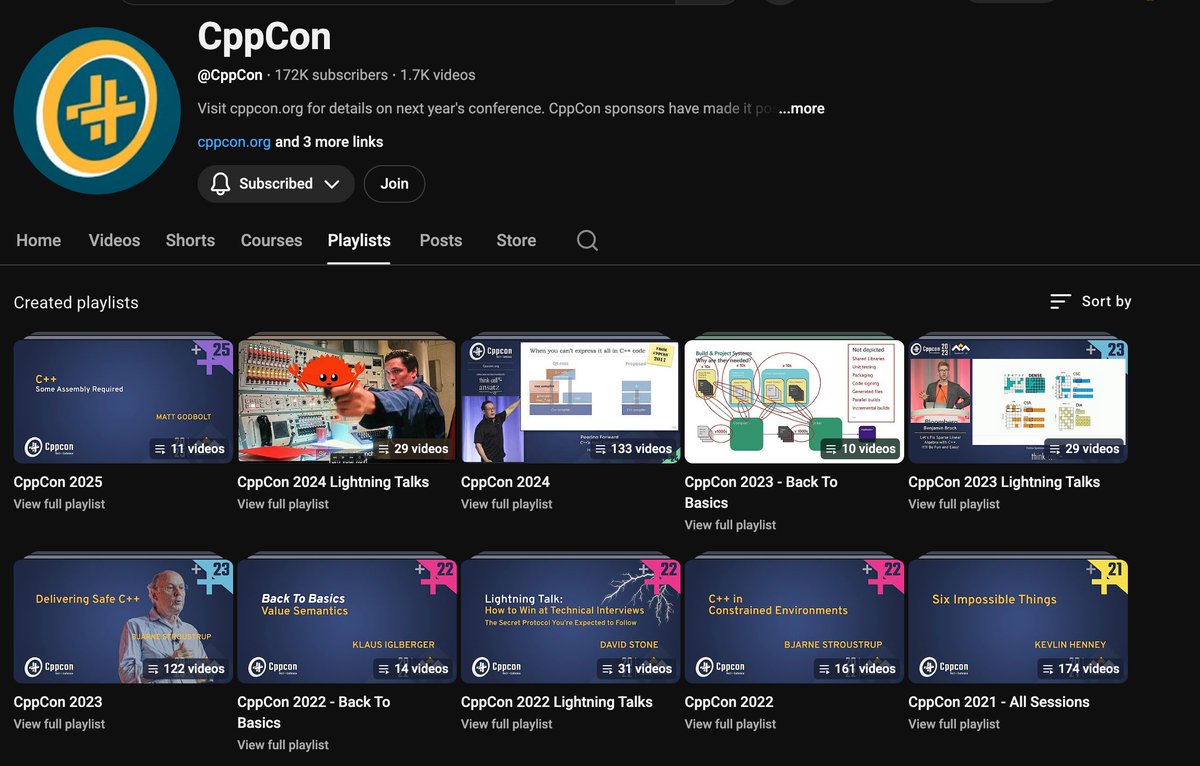Click the Sort by lines icon

pyautogui.click(x=1061, y=301)
